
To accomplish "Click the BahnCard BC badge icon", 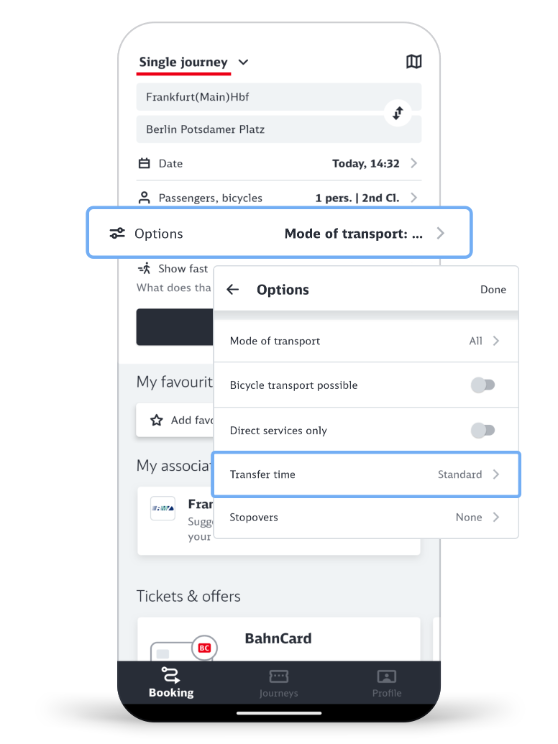I will (205, 648).
